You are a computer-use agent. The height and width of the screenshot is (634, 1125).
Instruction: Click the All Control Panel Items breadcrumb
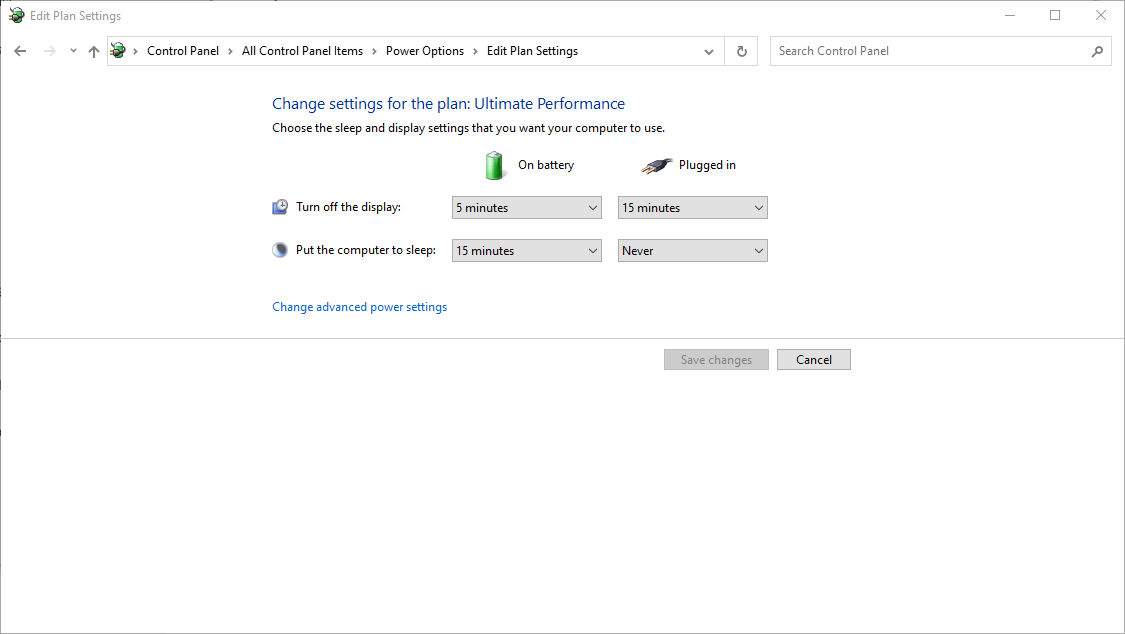tap(302, 51)
